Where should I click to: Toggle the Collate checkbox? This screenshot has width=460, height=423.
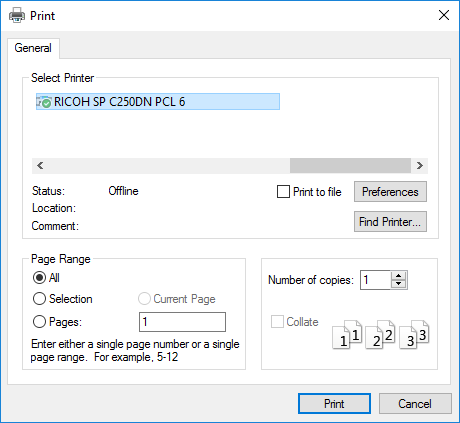(x=277, y=322)
